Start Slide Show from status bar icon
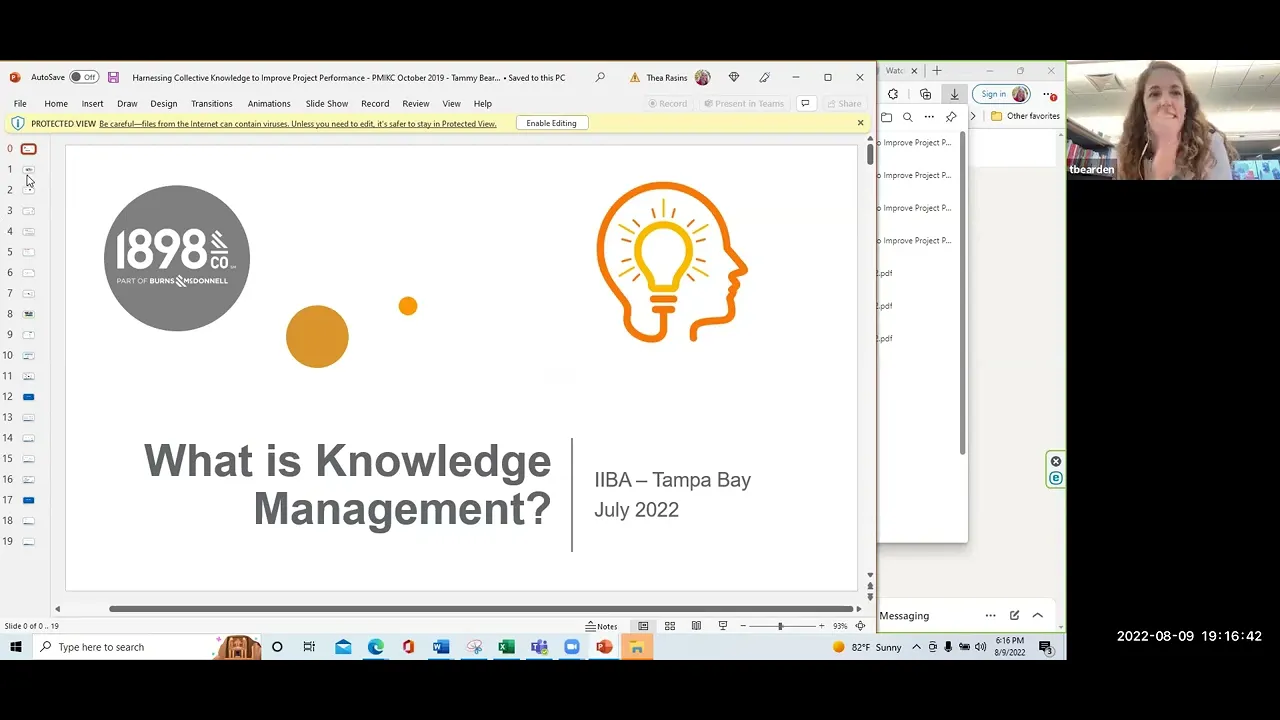Screen dimensions: 1280x720 click(x=722, y=626)
